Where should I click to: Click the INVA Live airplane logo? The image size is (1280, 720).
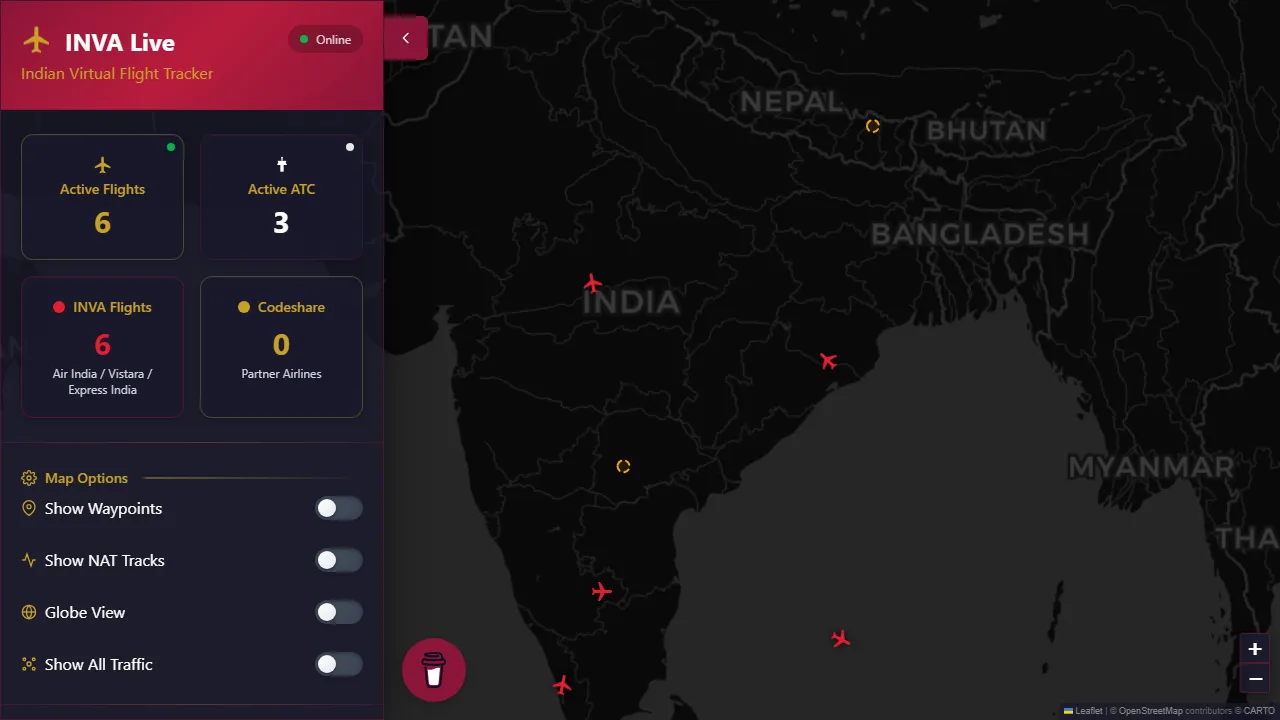coord(38,41)
